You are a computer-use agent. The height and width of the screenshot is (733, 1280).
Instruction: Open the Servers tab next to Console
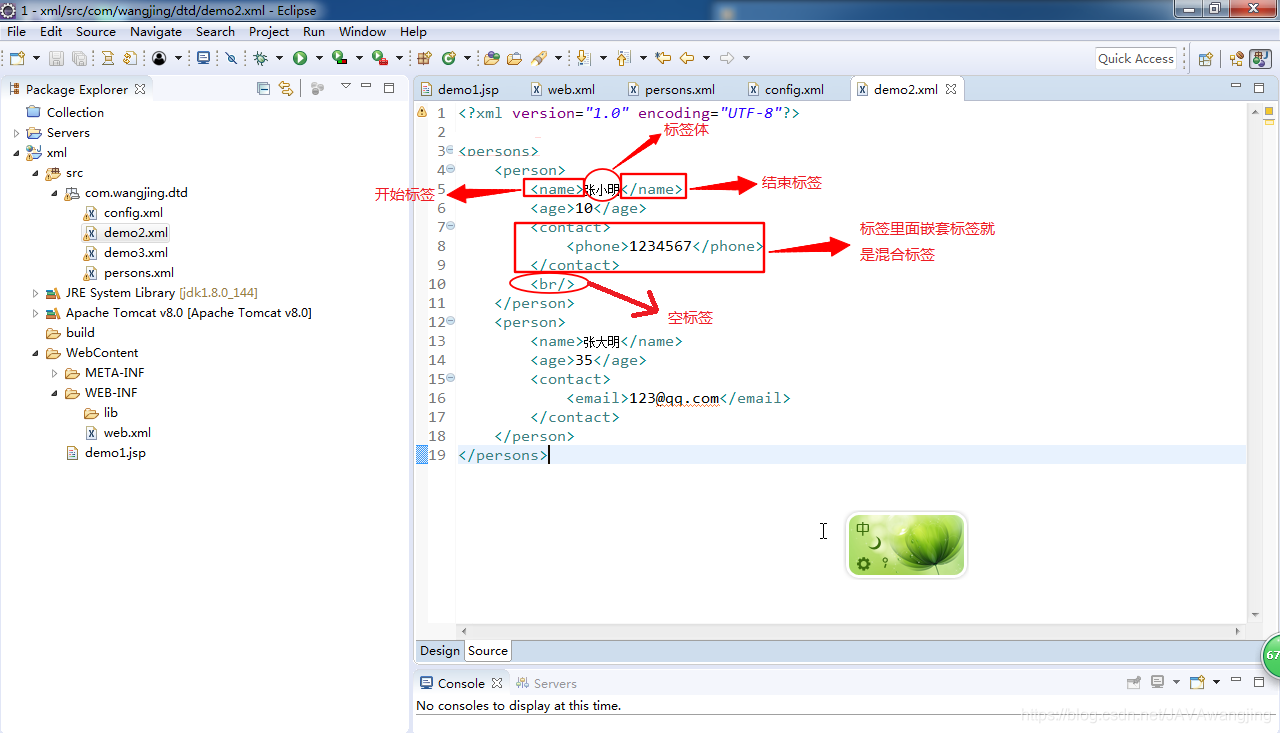[546, 684]
